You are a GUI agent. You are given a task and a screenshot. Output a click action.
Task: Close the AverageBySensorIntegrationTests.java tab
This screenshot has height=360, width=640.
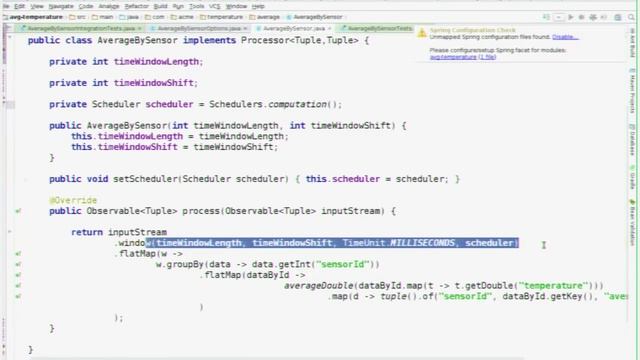[139, 28]
